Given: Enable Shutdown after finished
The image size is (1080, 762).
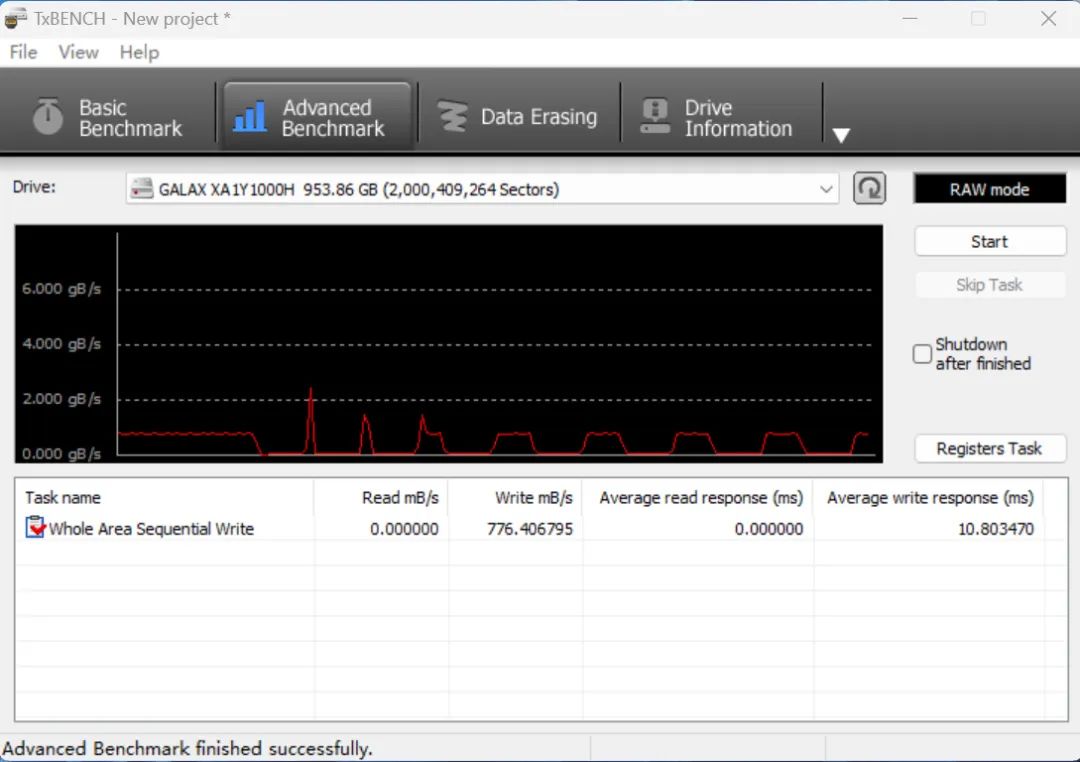Looking at the screenshot, I should (x=921, y=354).
